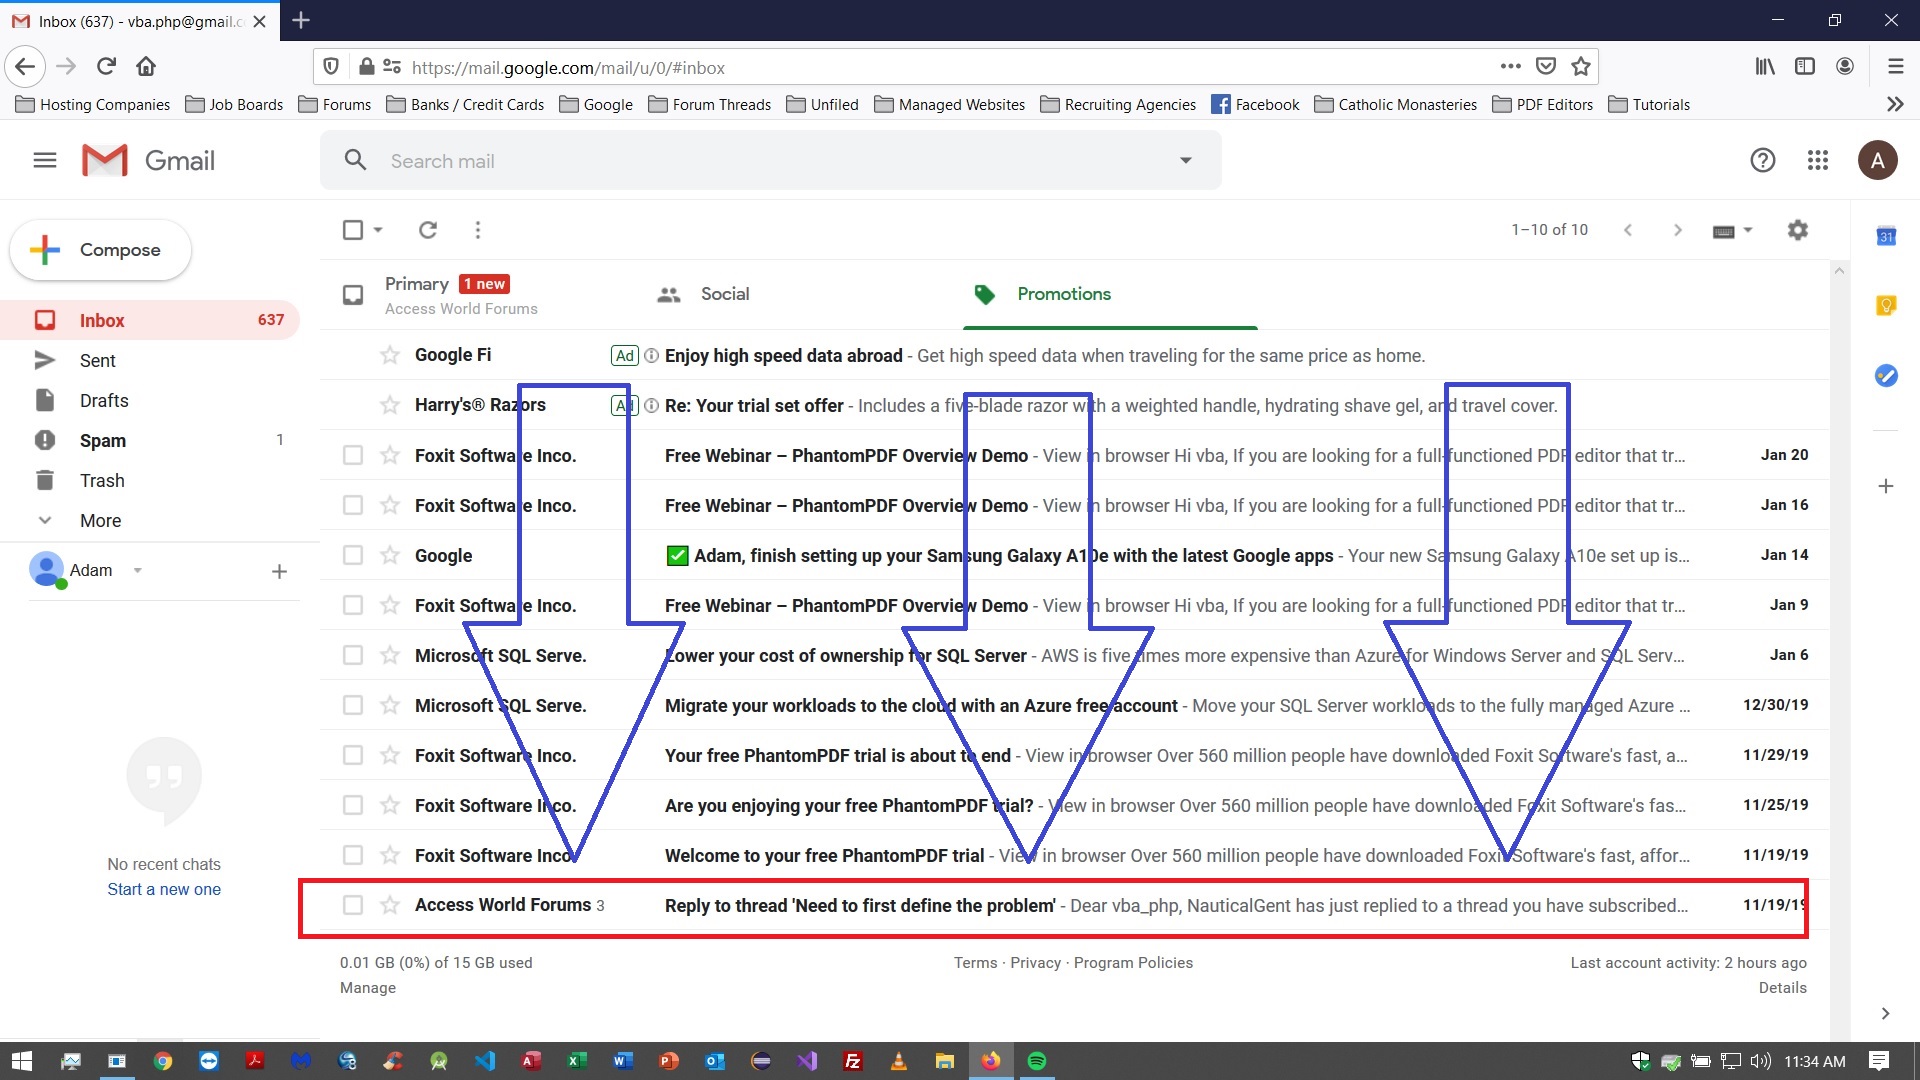Check the Foxit email dated Jan 9
The image size is (1920, 1080).
(353, 605)
